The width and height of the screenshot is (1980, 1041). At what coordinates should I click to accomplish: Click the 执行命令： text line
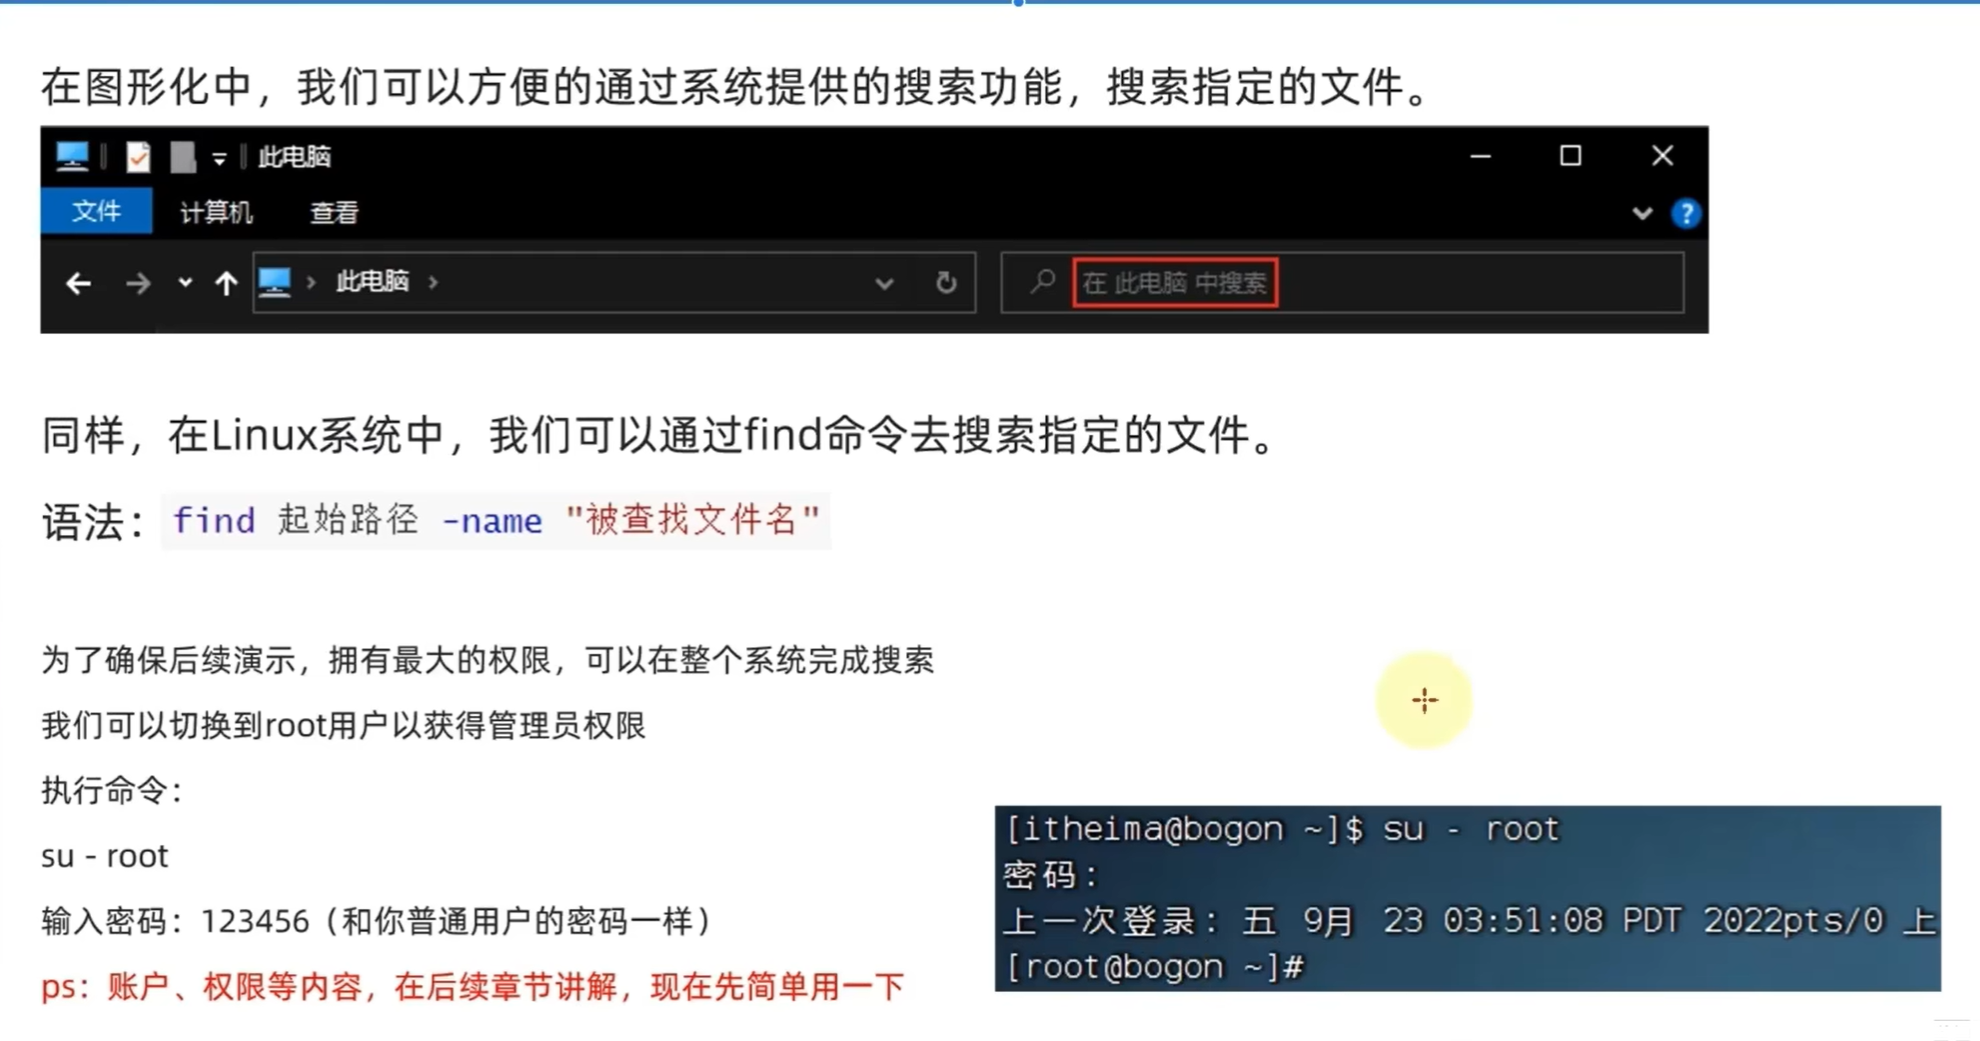[x=112, y=791]
